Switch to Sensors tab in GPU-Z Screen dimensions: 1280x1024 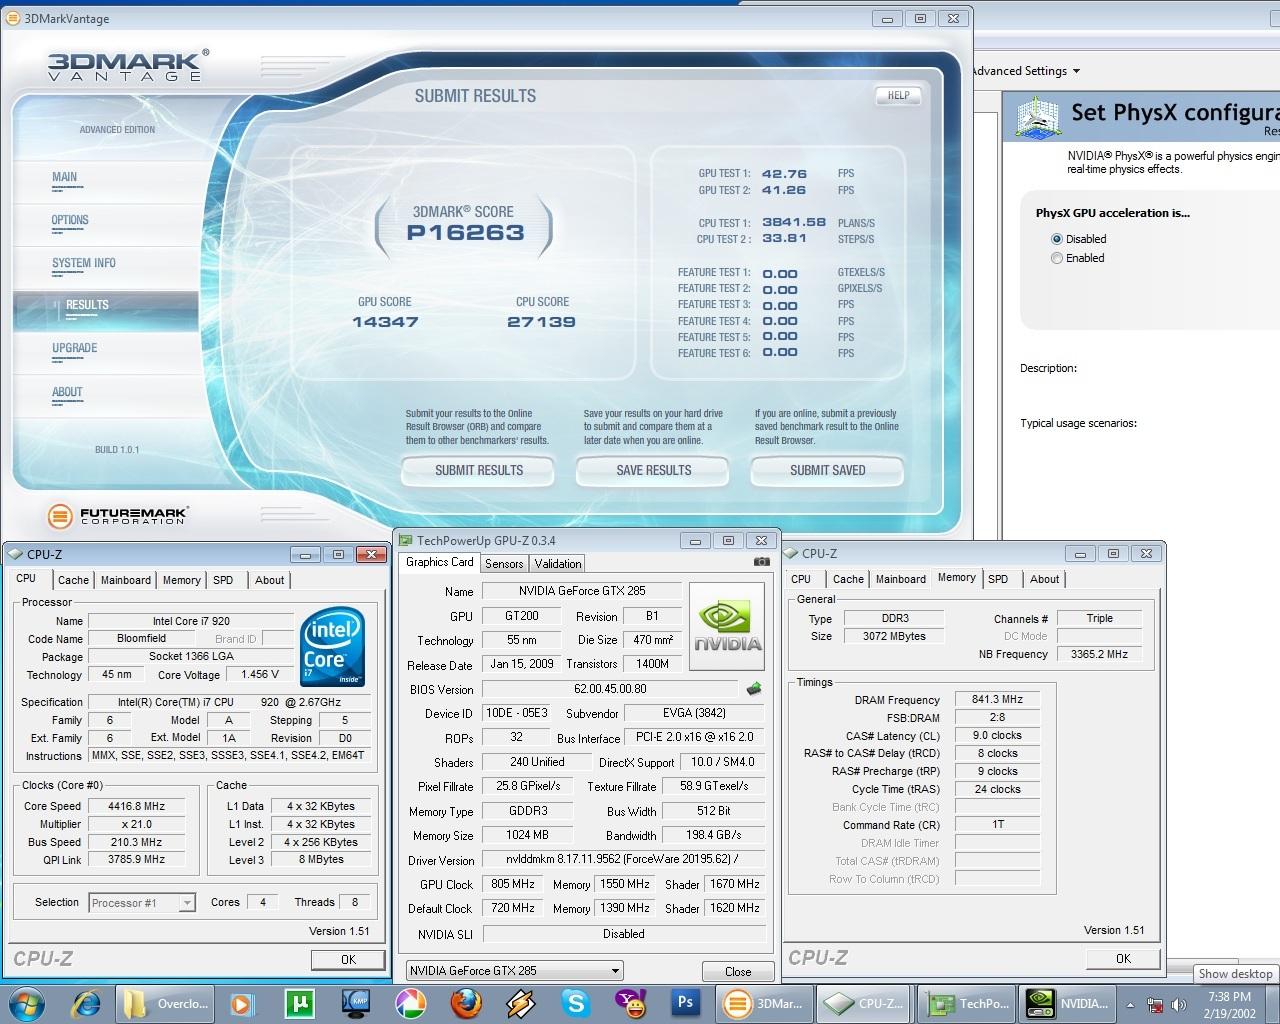(x=504, y=564)
